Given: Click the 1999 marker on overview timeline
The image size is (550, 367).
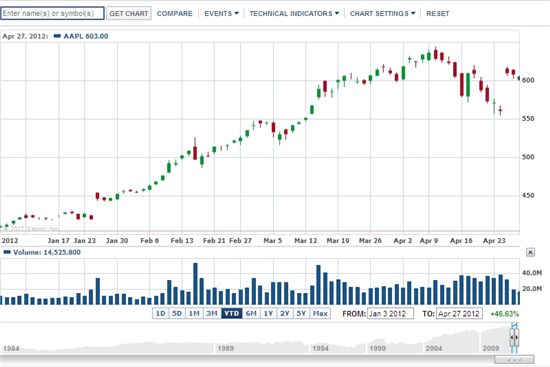Looking at the screenshot, I should (x=377, y=348).
